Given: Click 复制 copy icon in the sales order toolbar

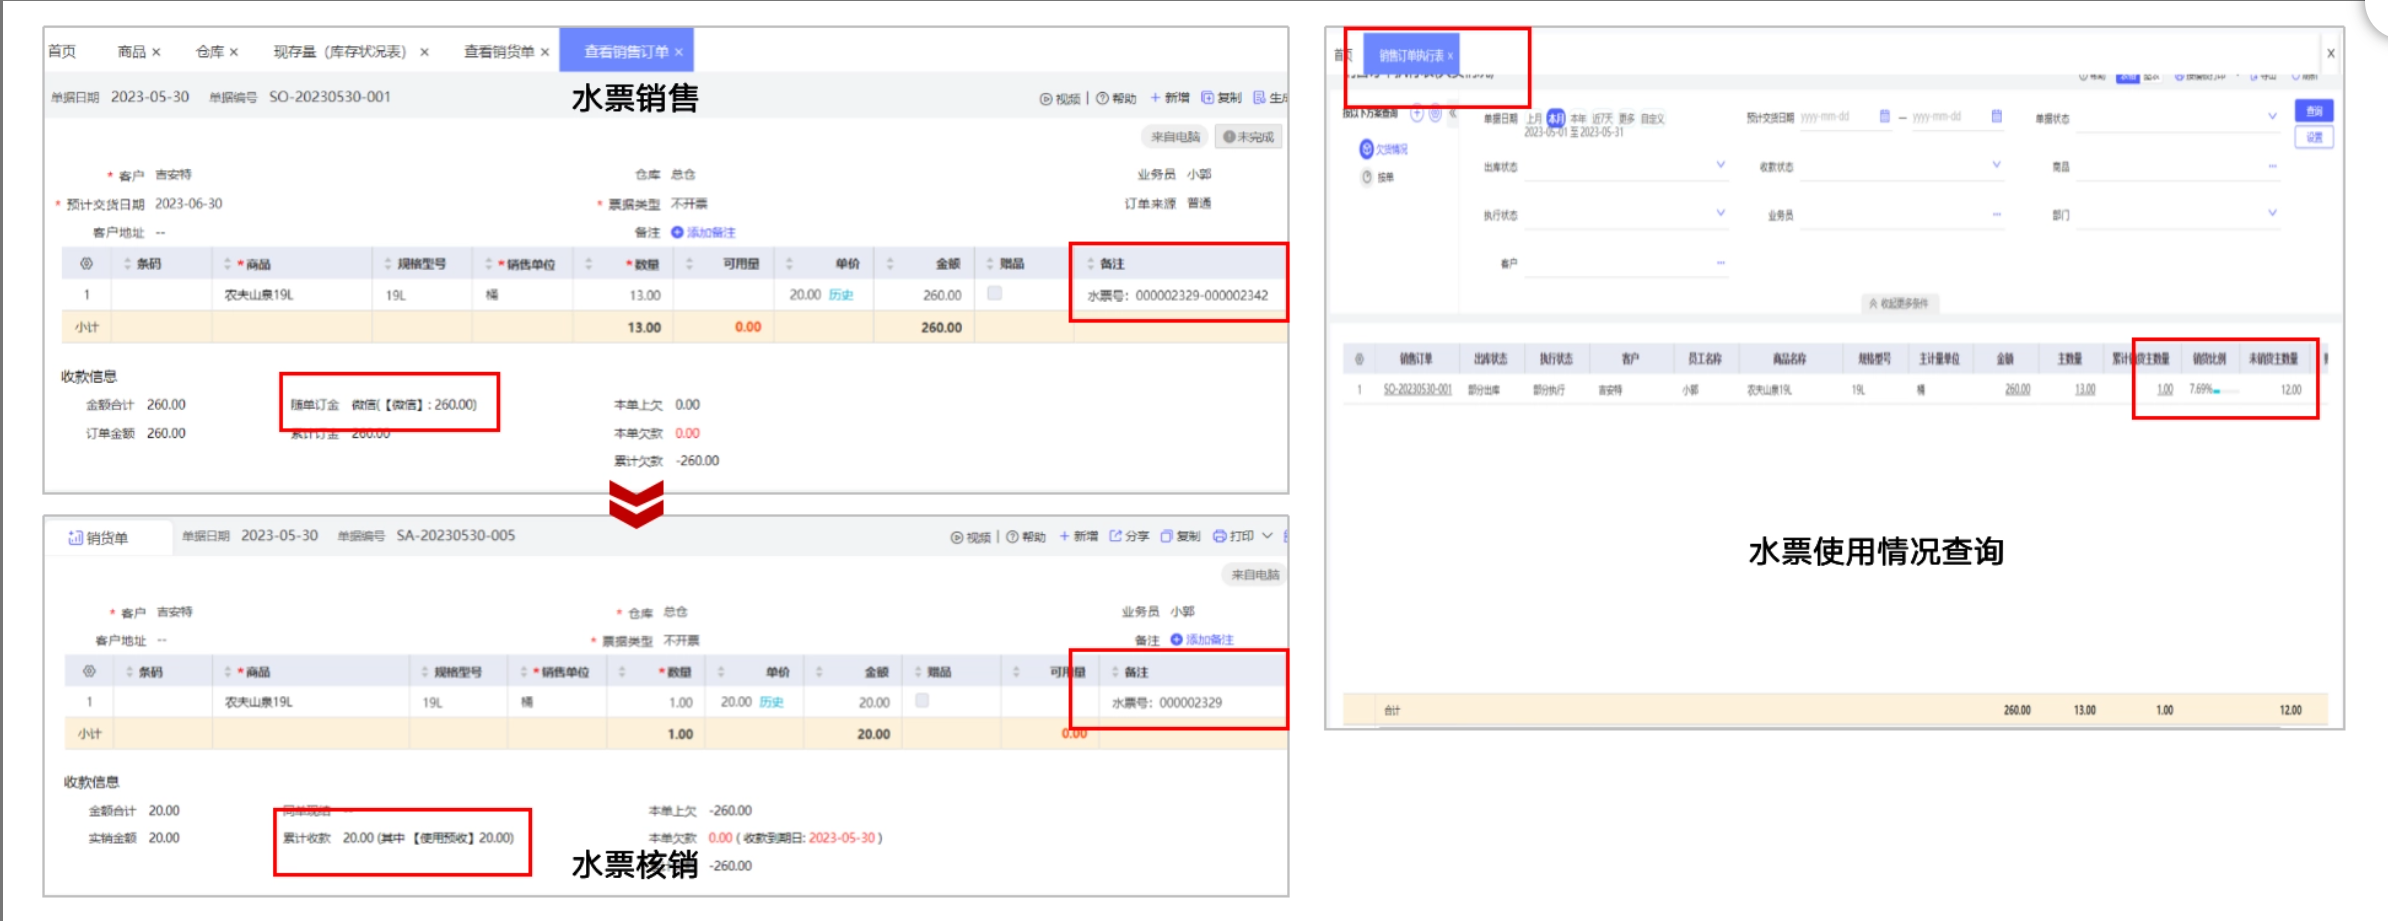Looking at the screenshot, I should pos(1208,98).
